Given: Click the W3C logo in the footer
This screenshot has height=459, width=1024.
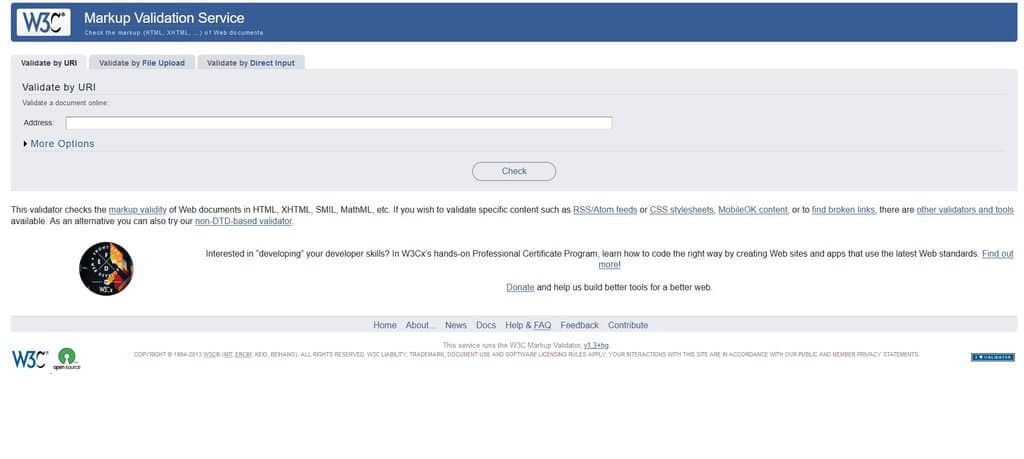Looking at the screenshot, I should click(29, 359).
